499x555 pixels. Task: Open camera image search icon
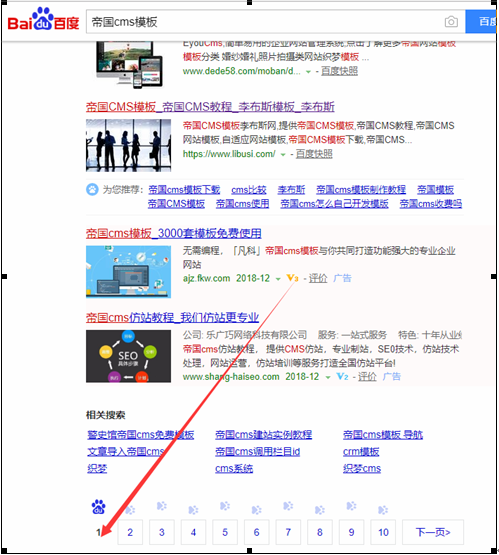click(451, 22)
